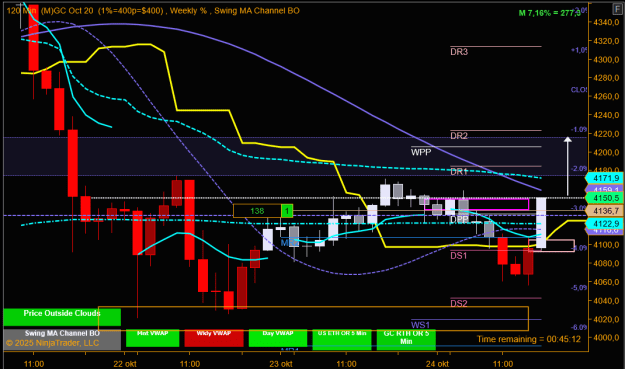Click the 4020,0 price axis label

(x=606, y=319)
